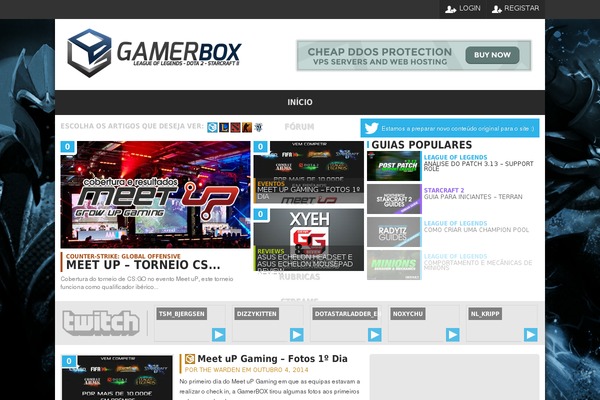Click the tweet text about novo conteúdo original
Viewport: 600px width, 400px height.
coord(458,129)
